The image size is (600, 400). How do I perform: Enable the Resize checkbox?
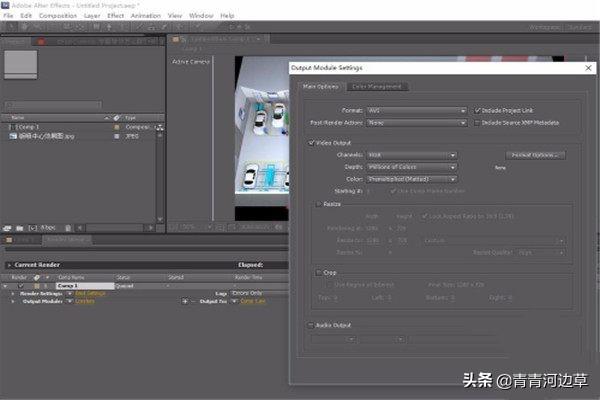click(x=318, y=204)
